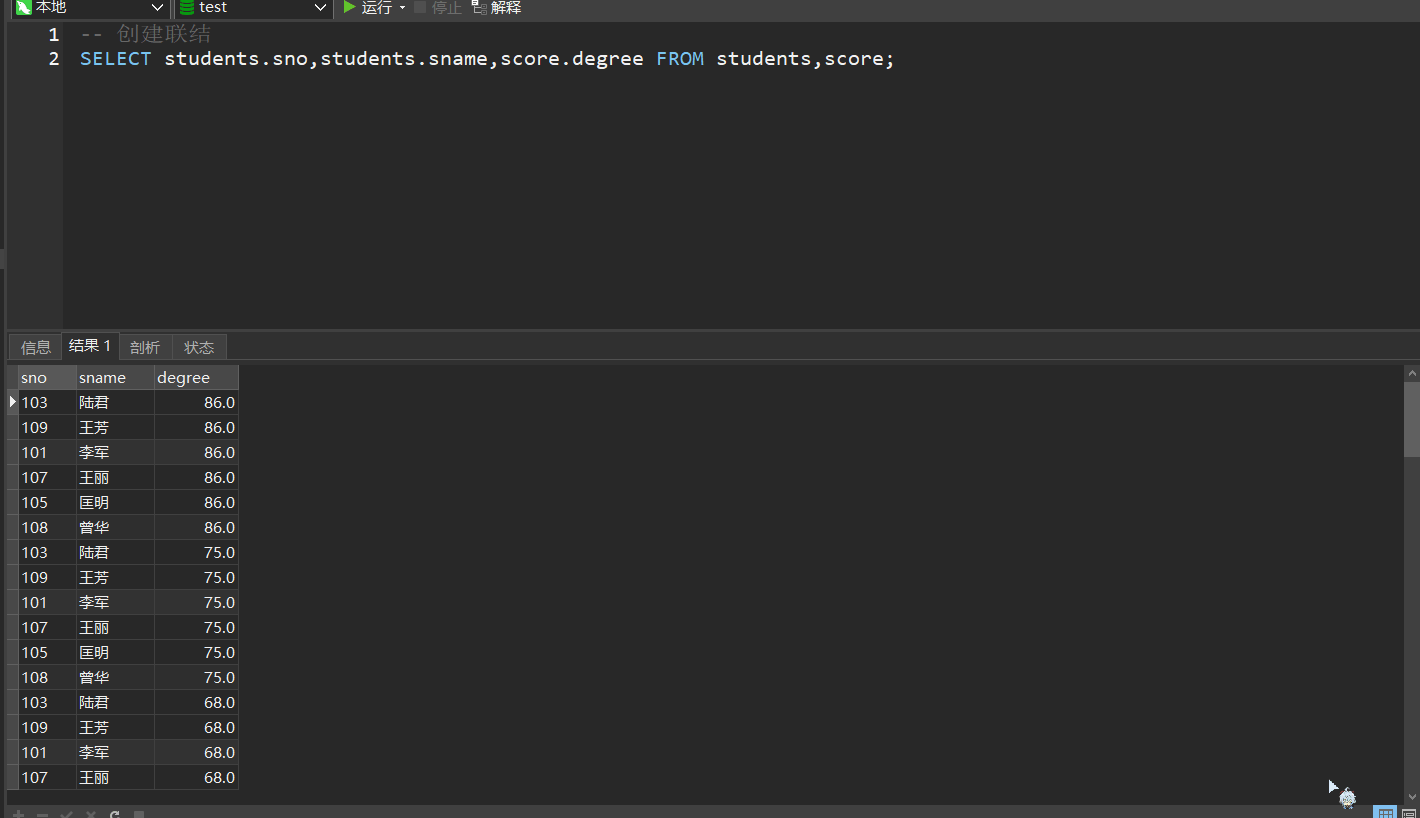Image resolution: width=1420 pixels, height=818 pixels.
Task: Place cursor in the SELECT statement line
Action: [x=487, y=59]
